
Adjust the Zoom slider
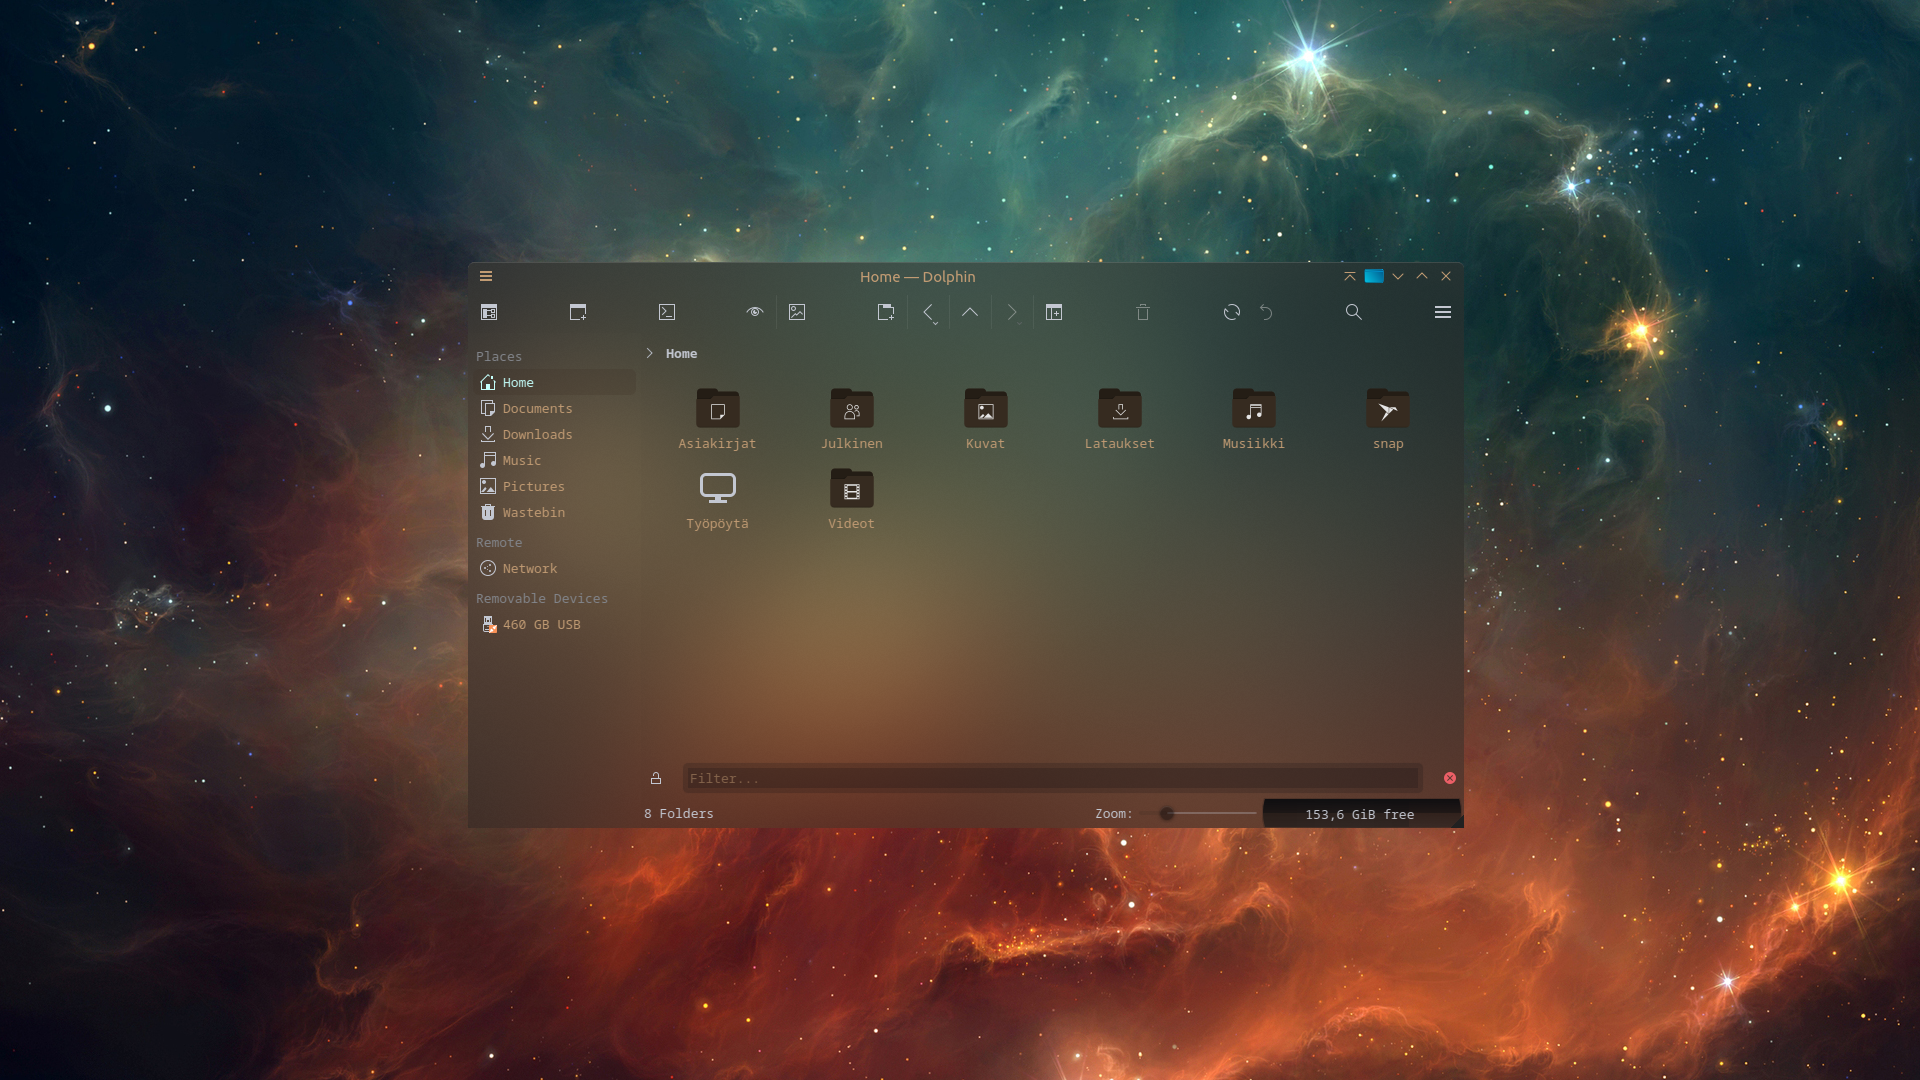pyautogui.click(x=1200, y=814)
